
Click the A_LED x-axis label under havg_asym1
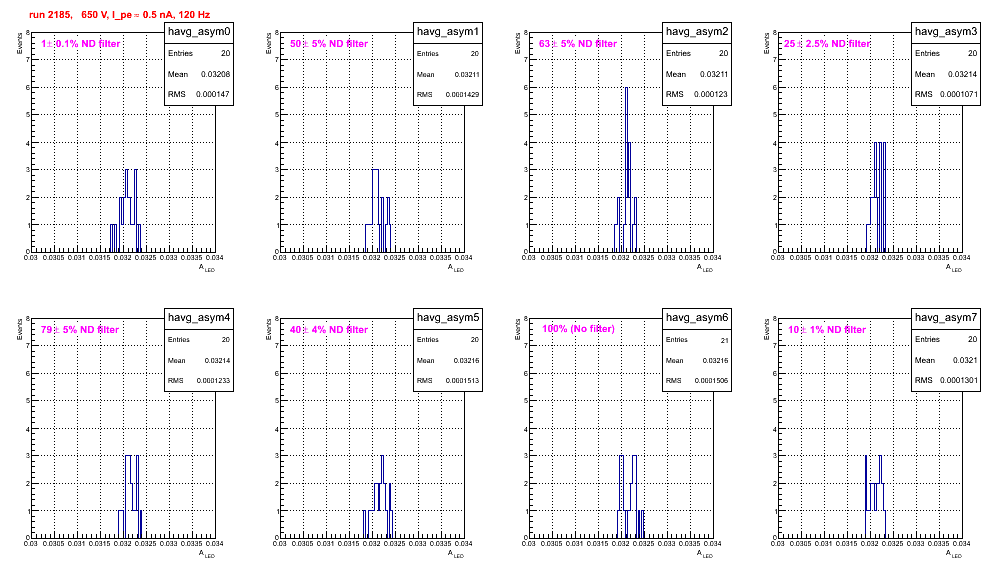(x=456, y=268)
